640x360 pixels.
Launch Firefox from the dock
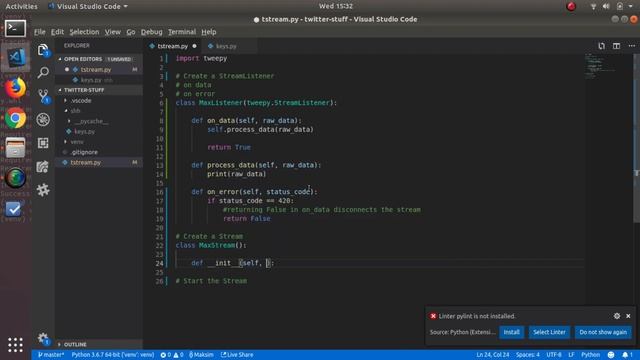15,88
